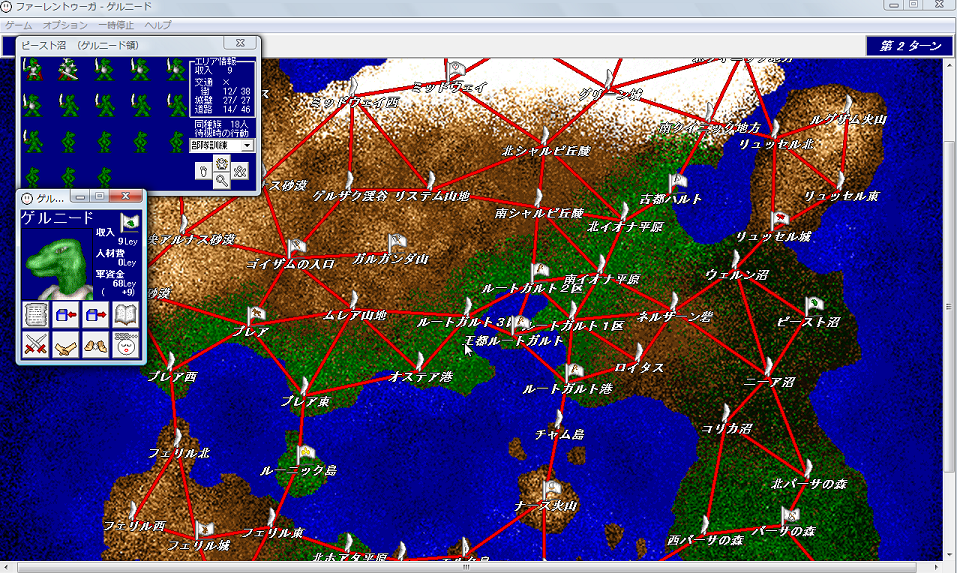The height and width of the screenshot is (573, 957).
Task: Click the 一時停止 pause menu item
Action: (116, 25)
